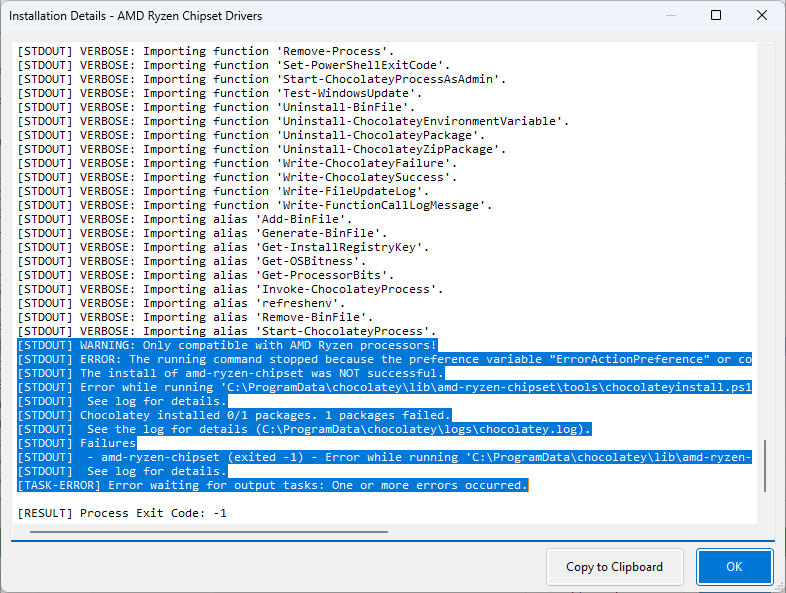Maximize the Installation Details window
Image resolution: width=786 pixels, height=593 pixels.
(716, 16)
